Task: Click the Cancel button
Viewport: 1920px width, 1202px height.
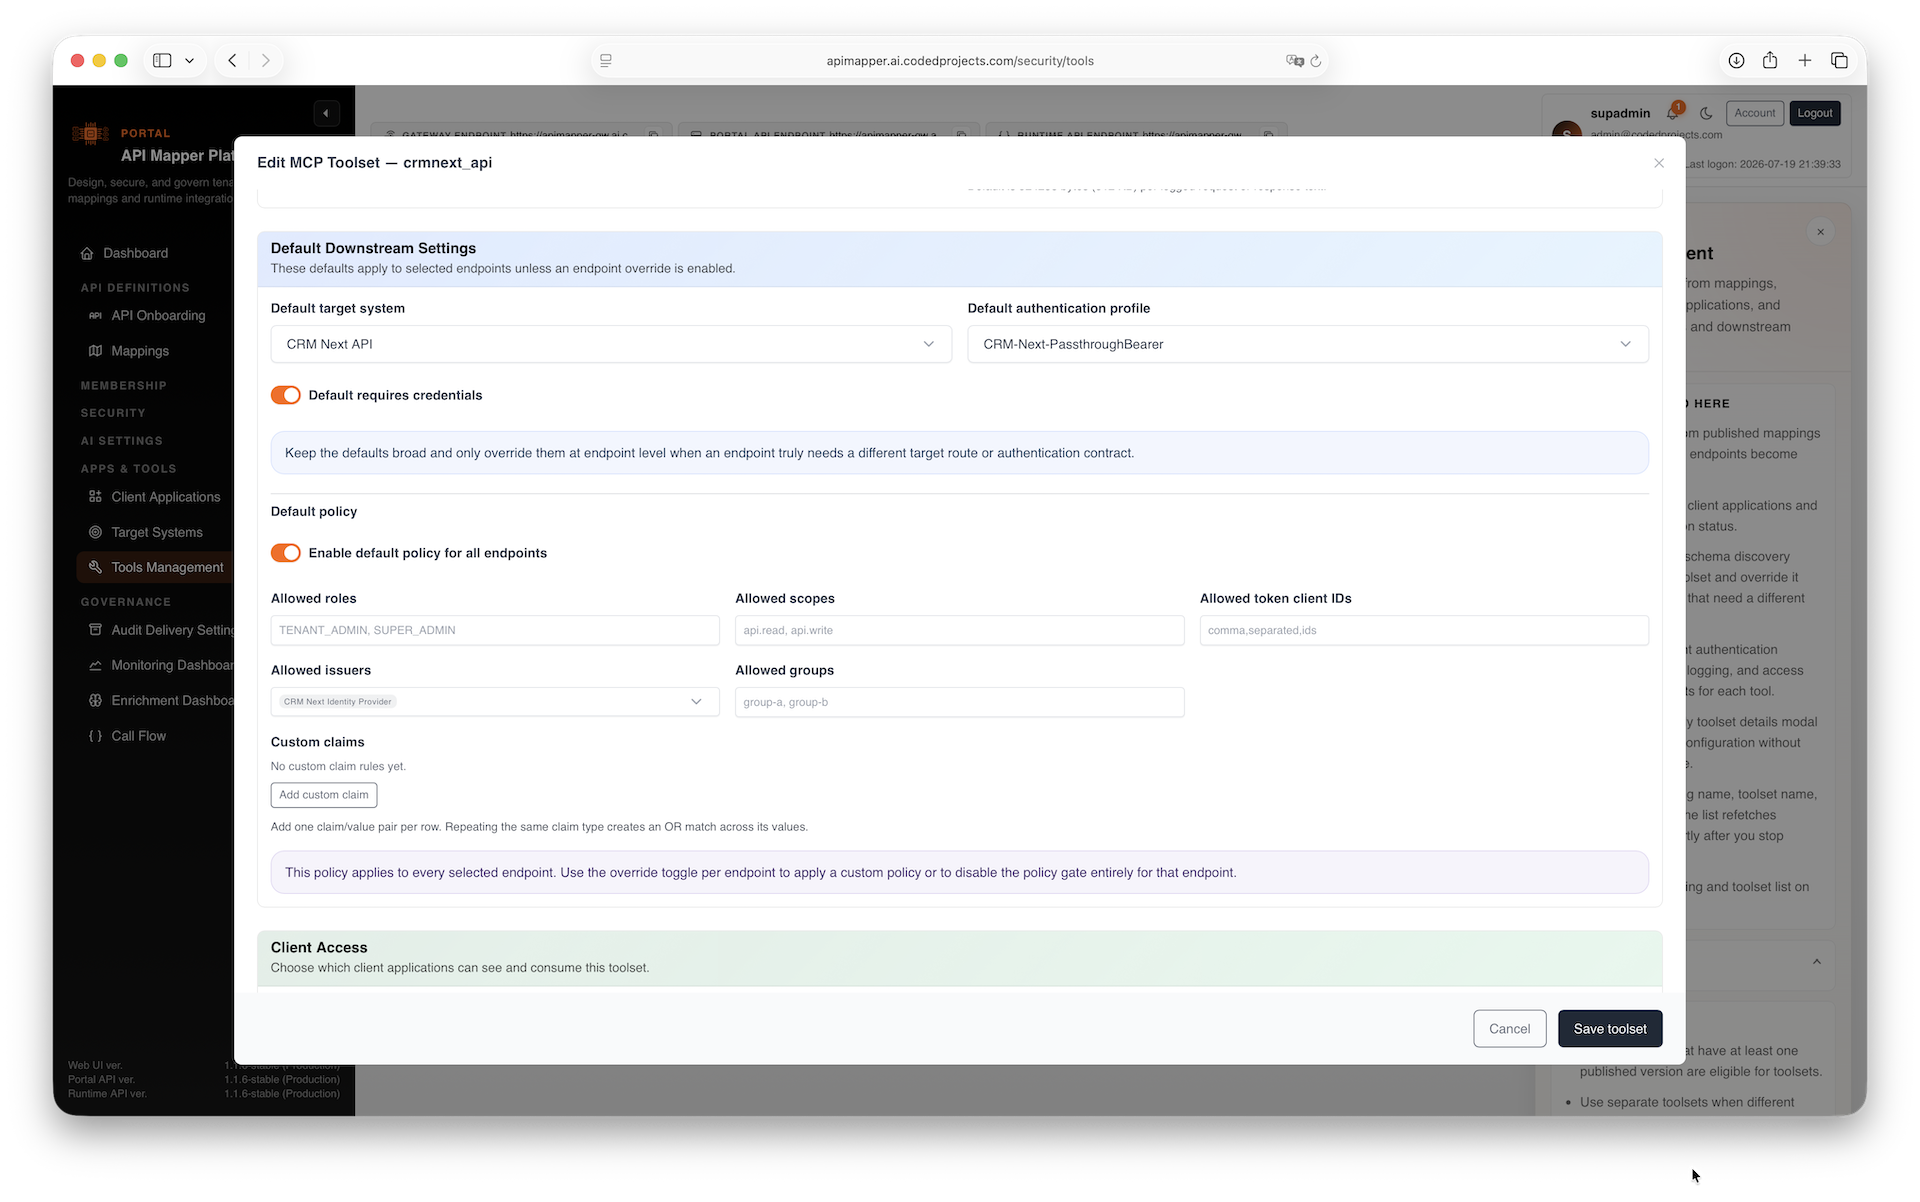Action: pyautogui.click(x=1509, y=1029)
